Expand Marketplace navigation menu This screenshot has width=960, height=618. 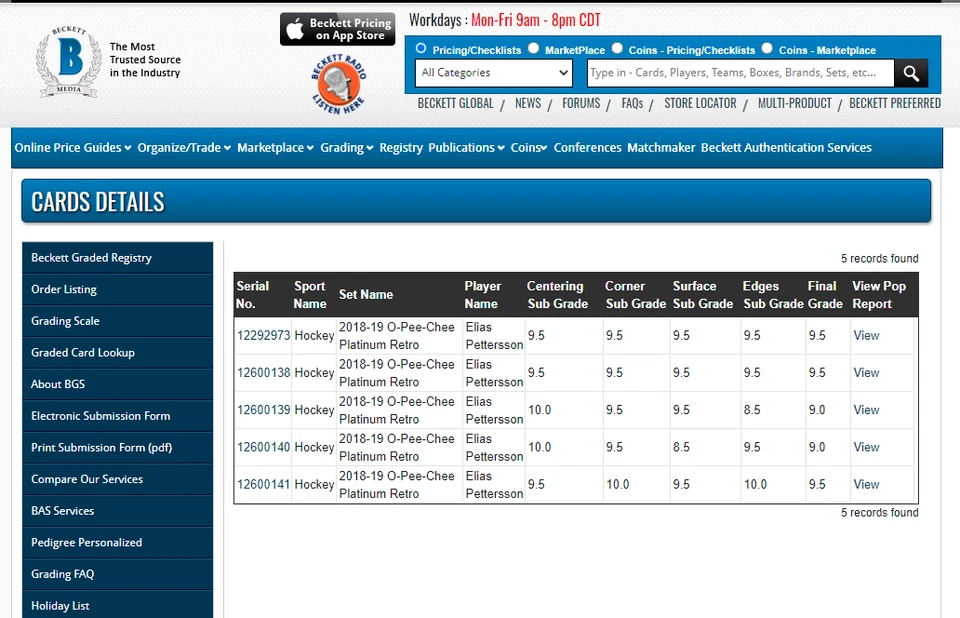coord(276,148)
